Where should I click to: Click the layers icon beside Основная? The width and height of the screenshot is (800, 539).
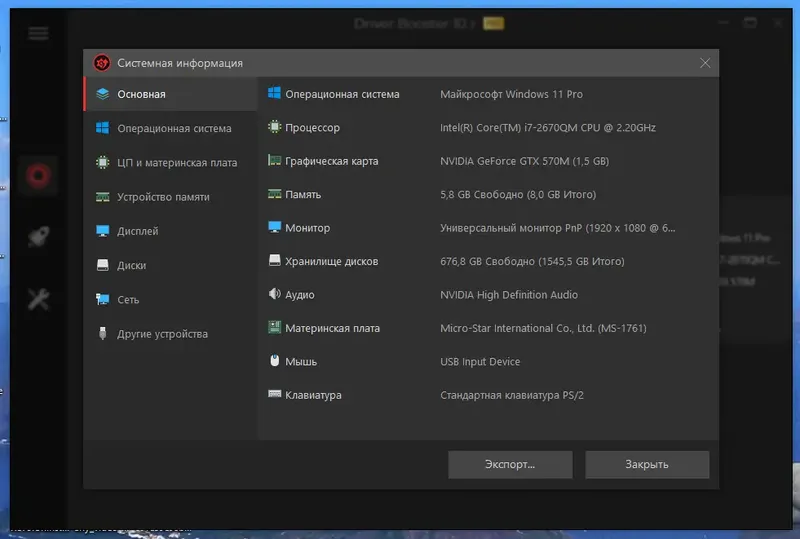103,94
